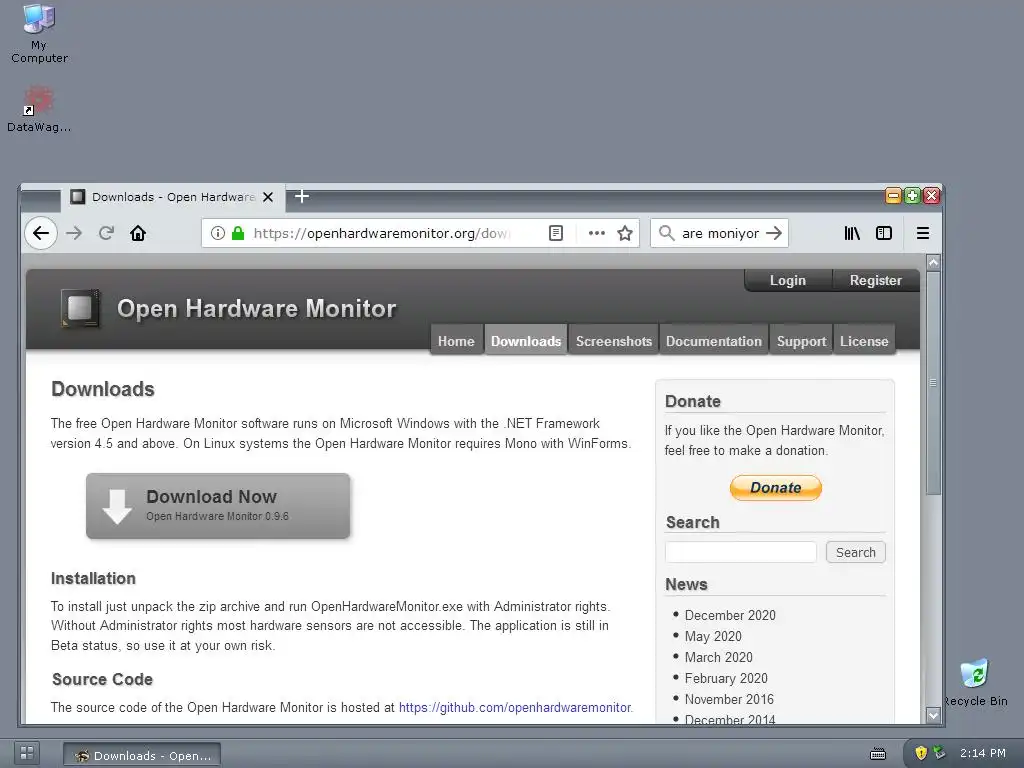Open the Screenshots navigation tab
This screenshot has height=768, width=1024.
pos(614,341)
